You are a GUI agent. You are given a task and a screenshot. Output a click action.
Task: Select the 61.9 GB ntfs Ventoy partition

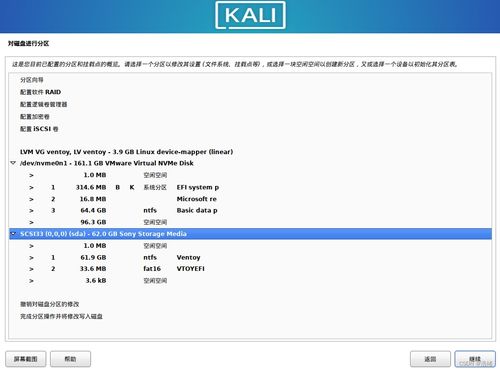tap(250, 257)
